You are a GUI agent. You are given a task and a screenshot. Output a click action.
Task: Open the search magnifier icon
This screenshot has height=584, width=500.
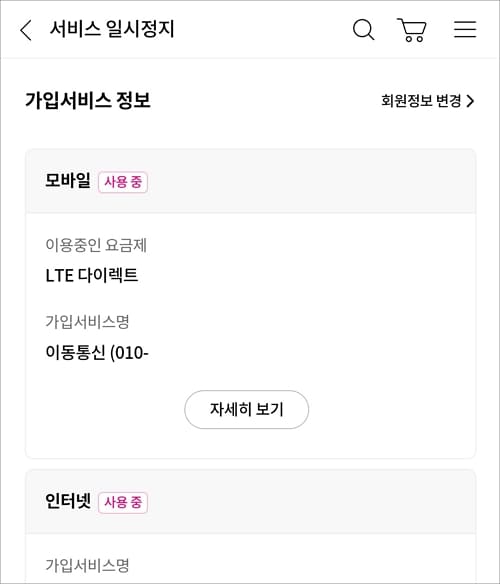click(x=363, y=29)
